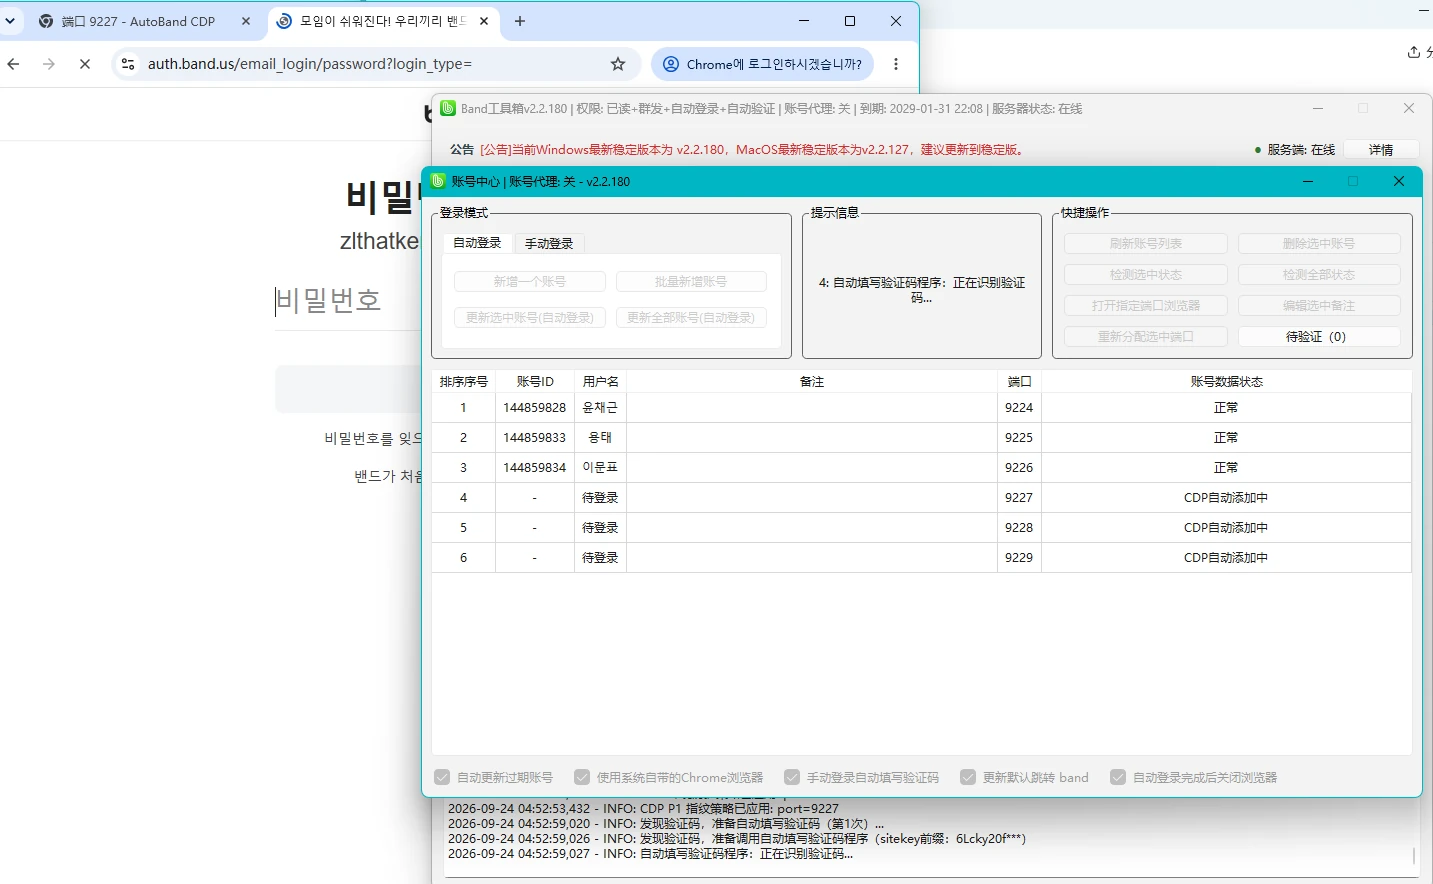Open 详情 button next to server status

click(1381, 150)
